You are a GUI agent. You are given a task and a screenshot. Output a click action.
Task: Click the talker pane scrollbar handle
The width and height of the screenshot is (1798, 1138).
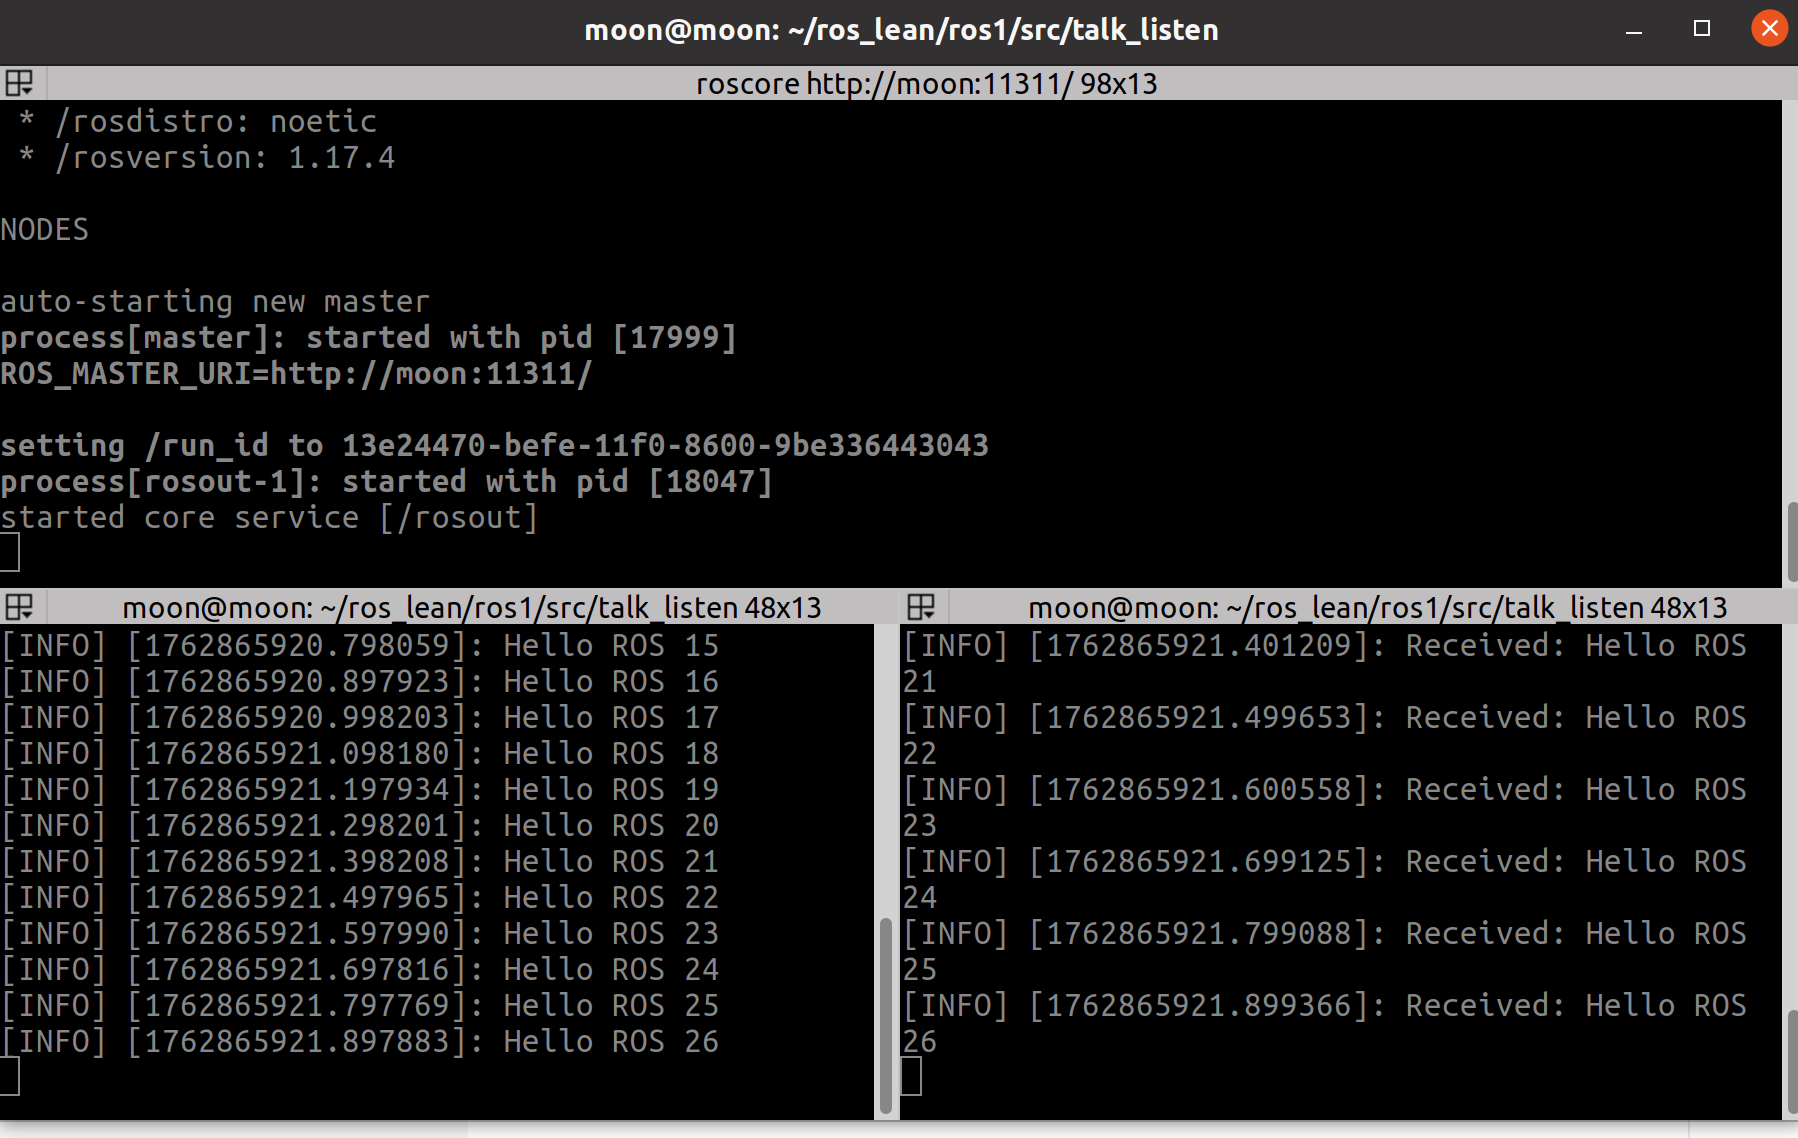click(886, 1016)
